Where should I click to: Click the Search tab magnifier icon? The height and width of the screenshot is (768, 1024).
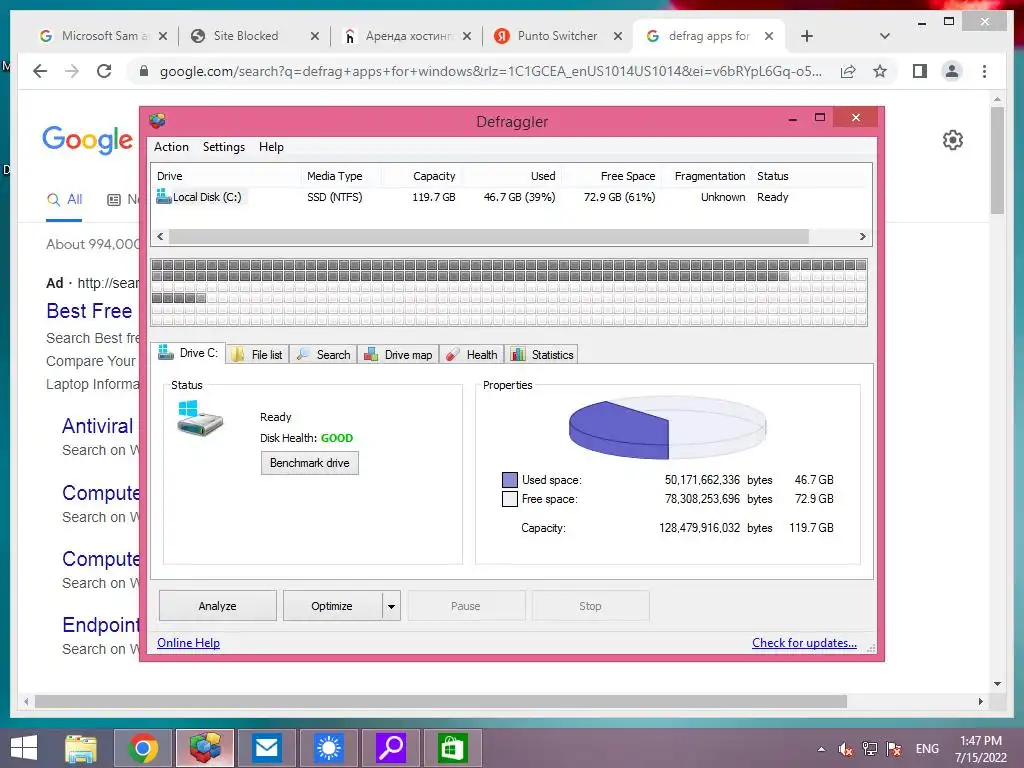pyautogui.click(x=302, y=354)
